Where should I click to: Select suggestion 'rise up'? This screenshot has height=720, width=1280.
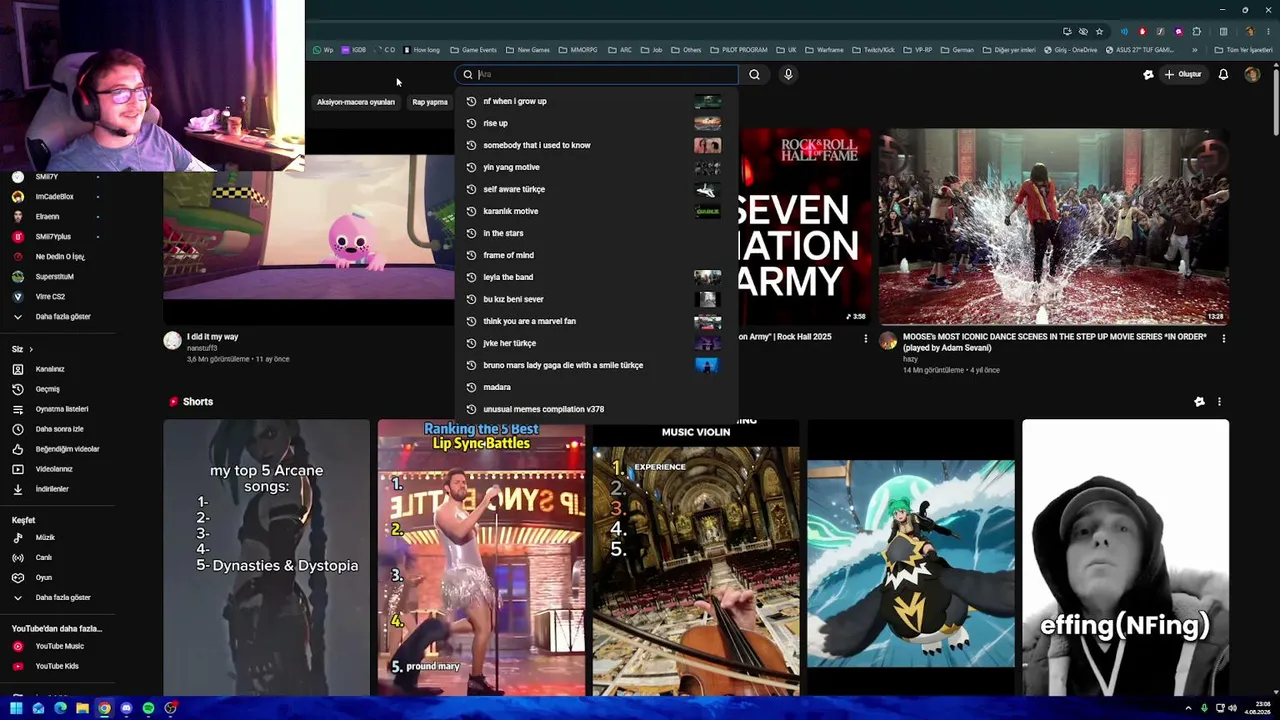click(x=596, y=123)
